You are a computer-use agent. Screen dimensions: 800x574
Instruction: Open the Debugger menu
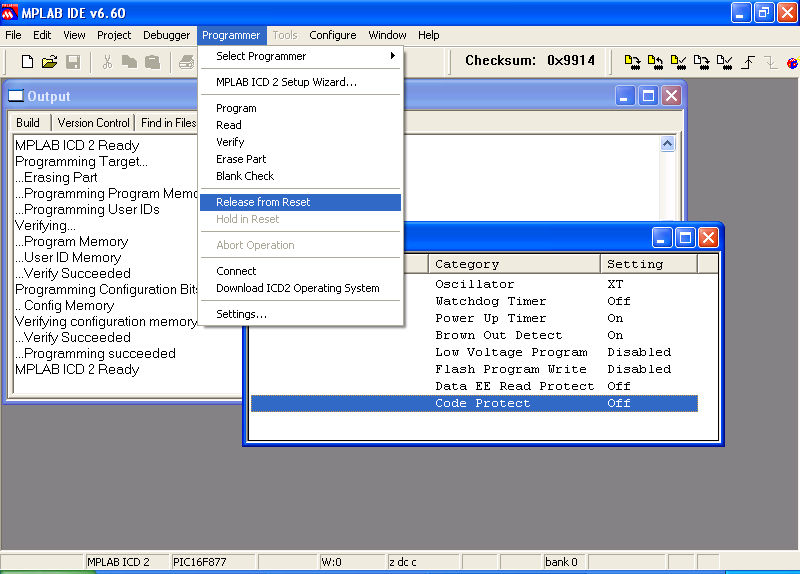click(166, 35)
